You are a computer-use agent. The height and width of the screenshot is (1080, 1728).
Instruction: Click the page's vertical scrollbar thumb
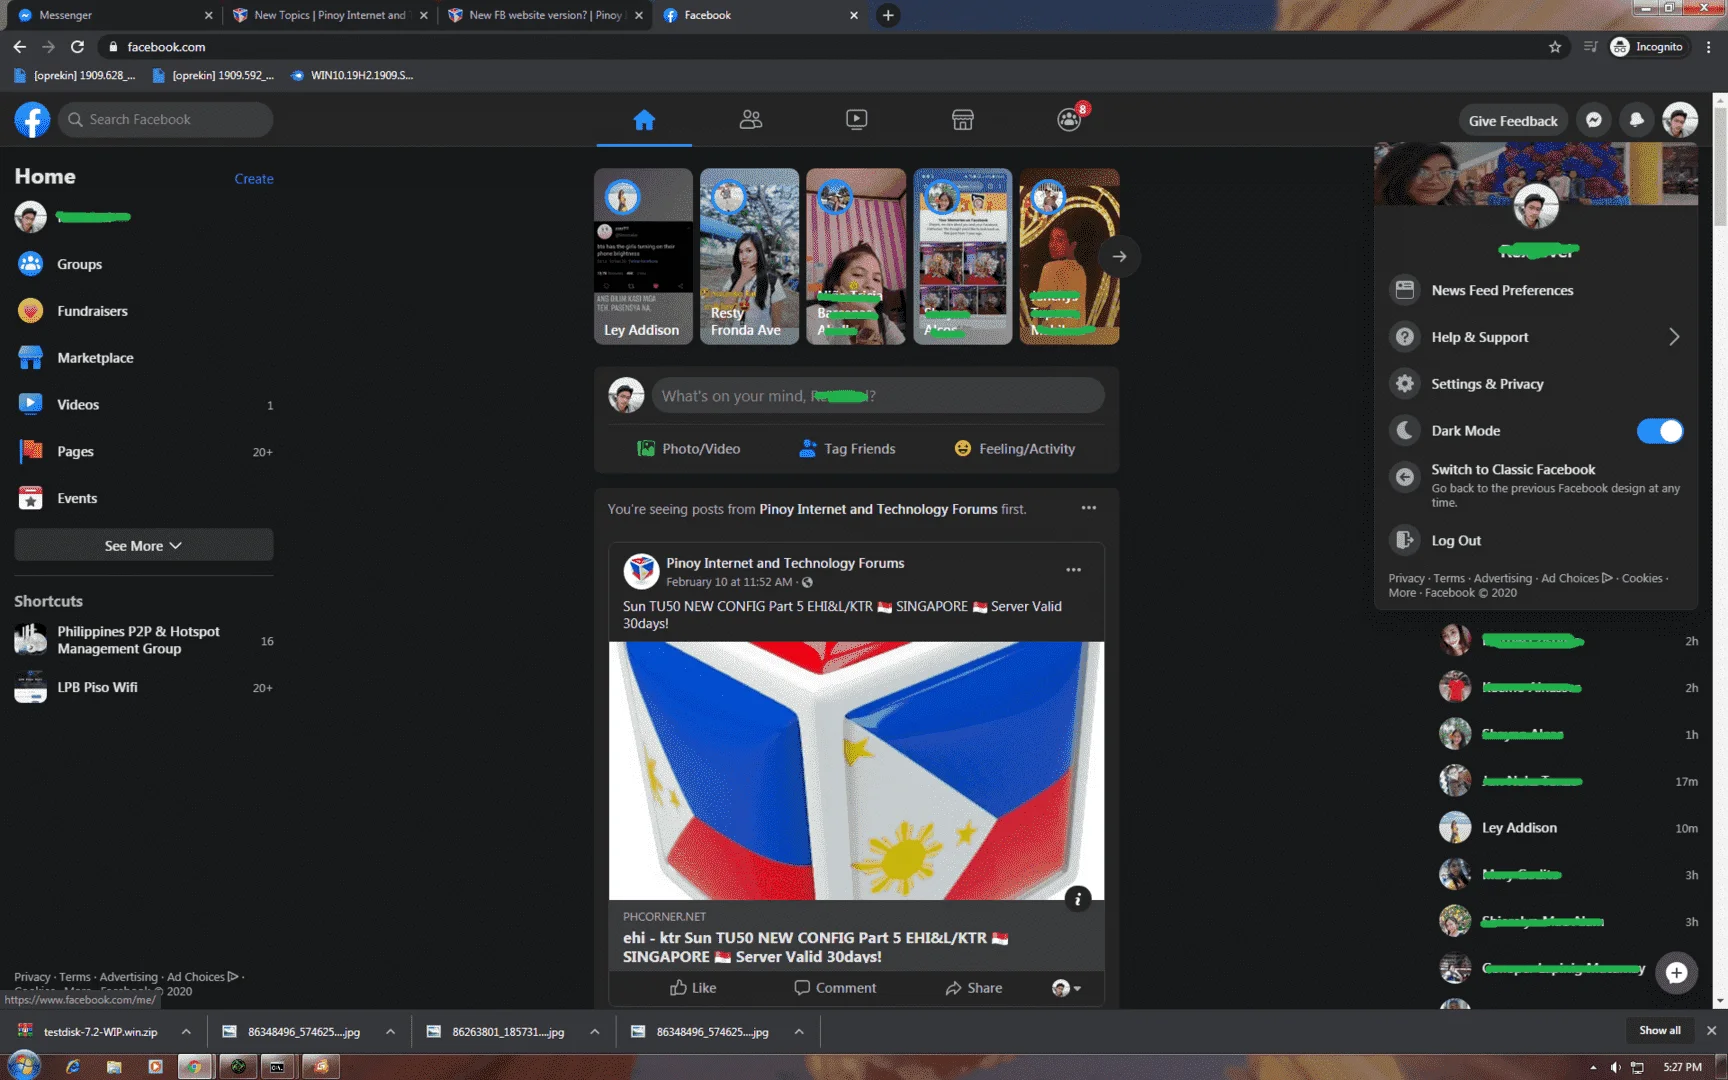[1720, 165]
